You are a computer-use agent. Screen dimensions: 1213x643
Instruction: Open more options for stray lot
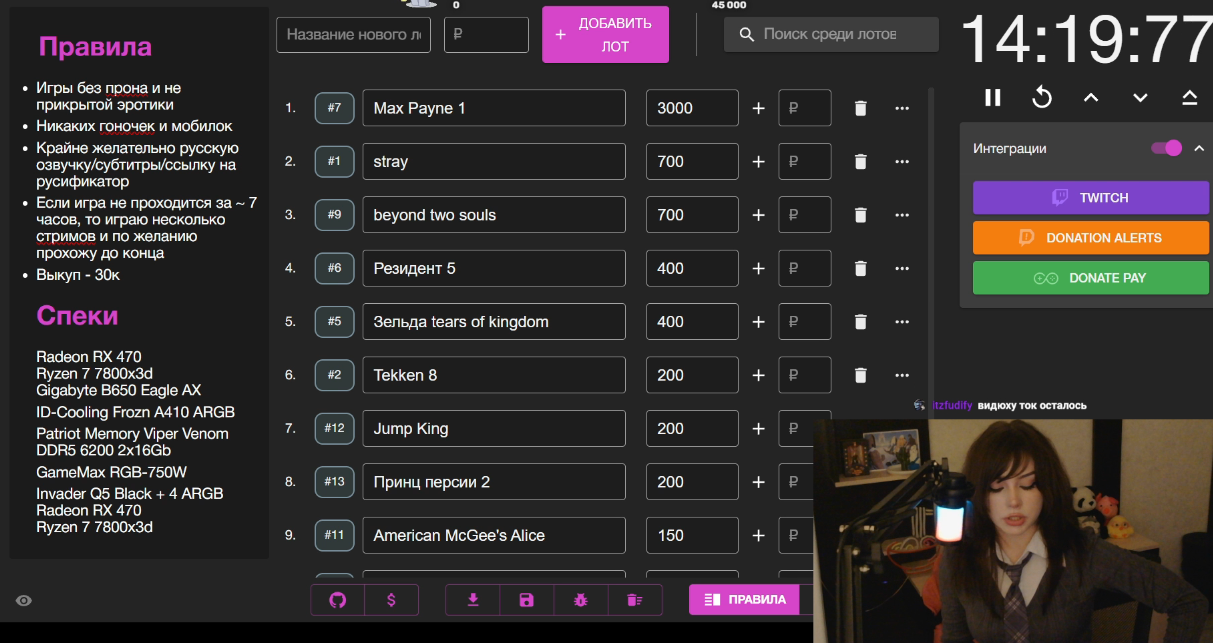(902, 162)
